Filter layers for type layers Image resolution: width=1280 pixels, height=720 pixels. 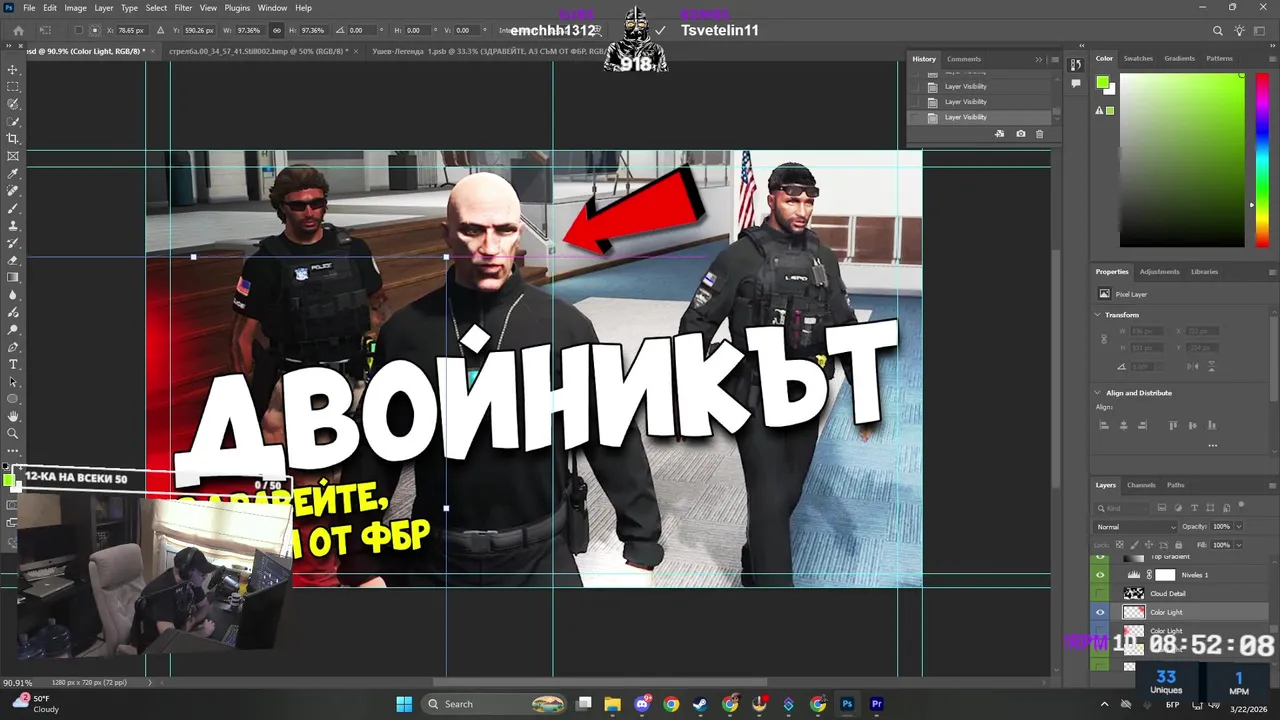[1194, 508]
